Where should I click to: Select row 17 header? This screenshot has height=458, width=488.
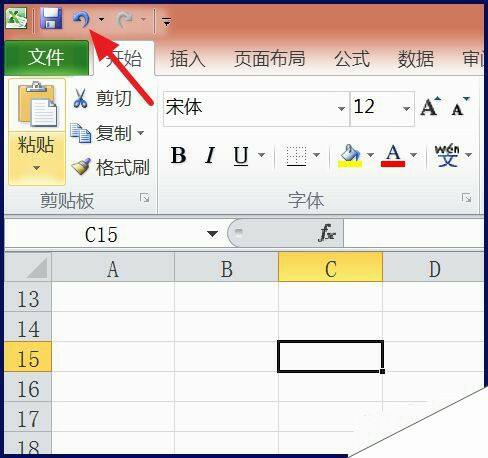28,417
